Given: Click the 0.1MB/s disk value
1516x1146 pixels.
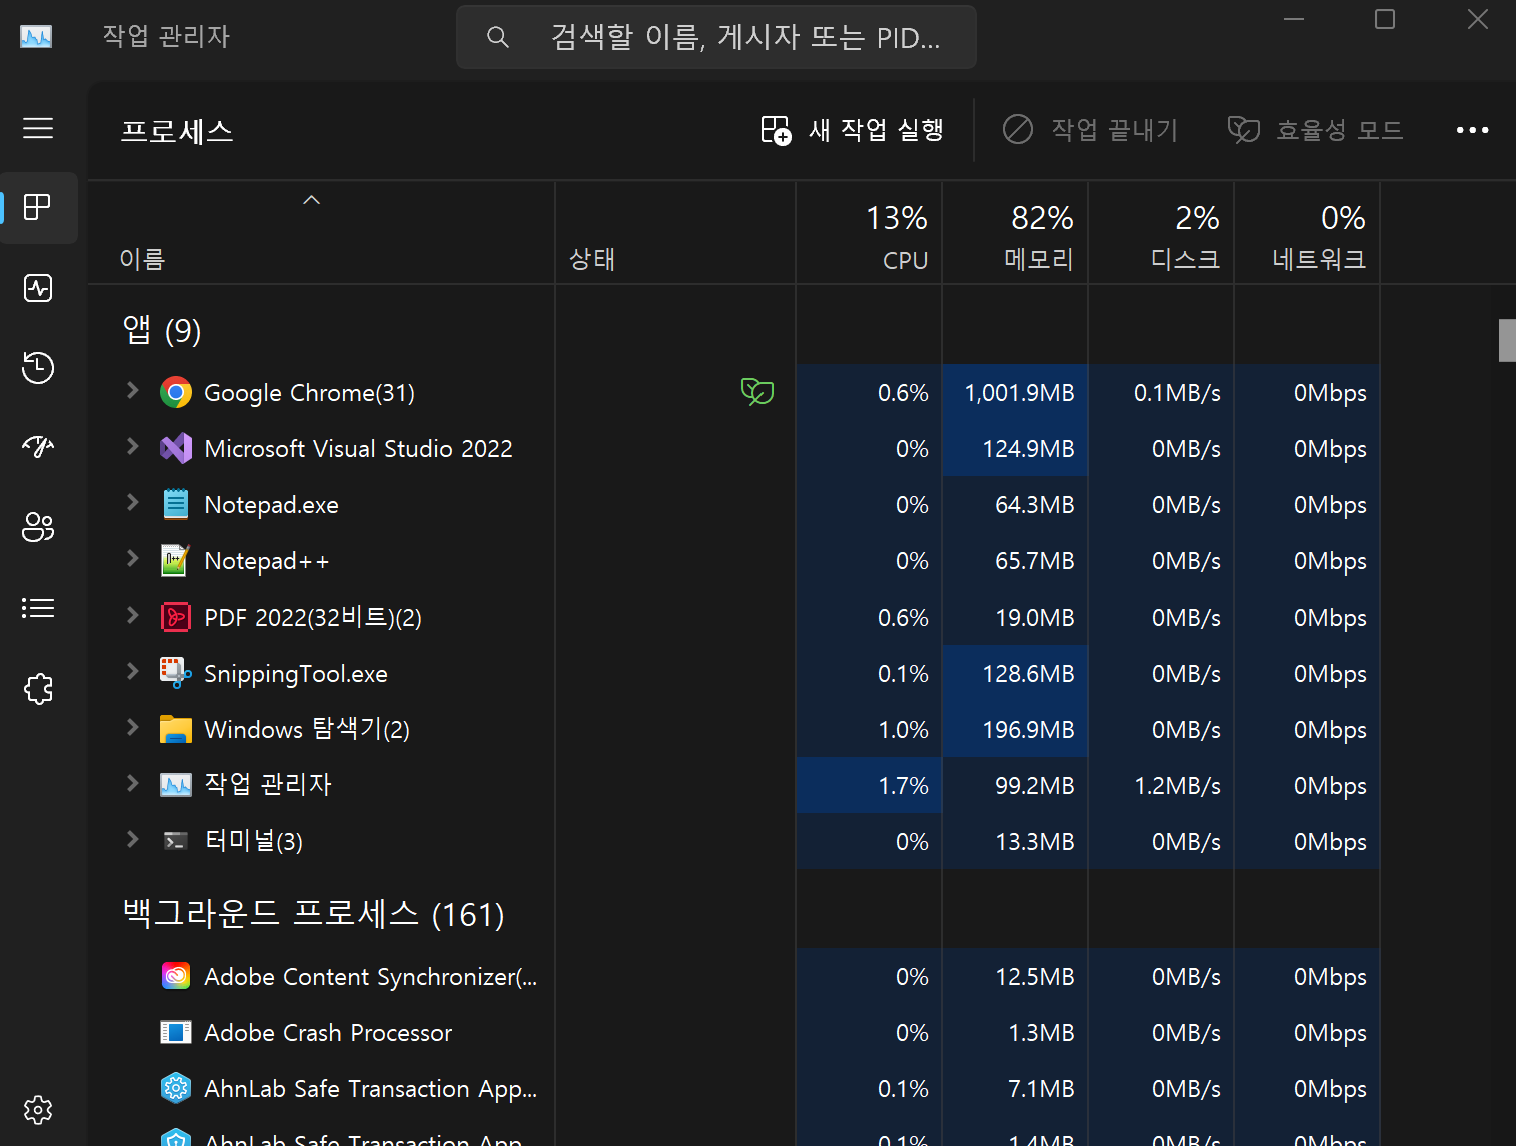Looking at the screenshot, I should [x=1177, y=393].
